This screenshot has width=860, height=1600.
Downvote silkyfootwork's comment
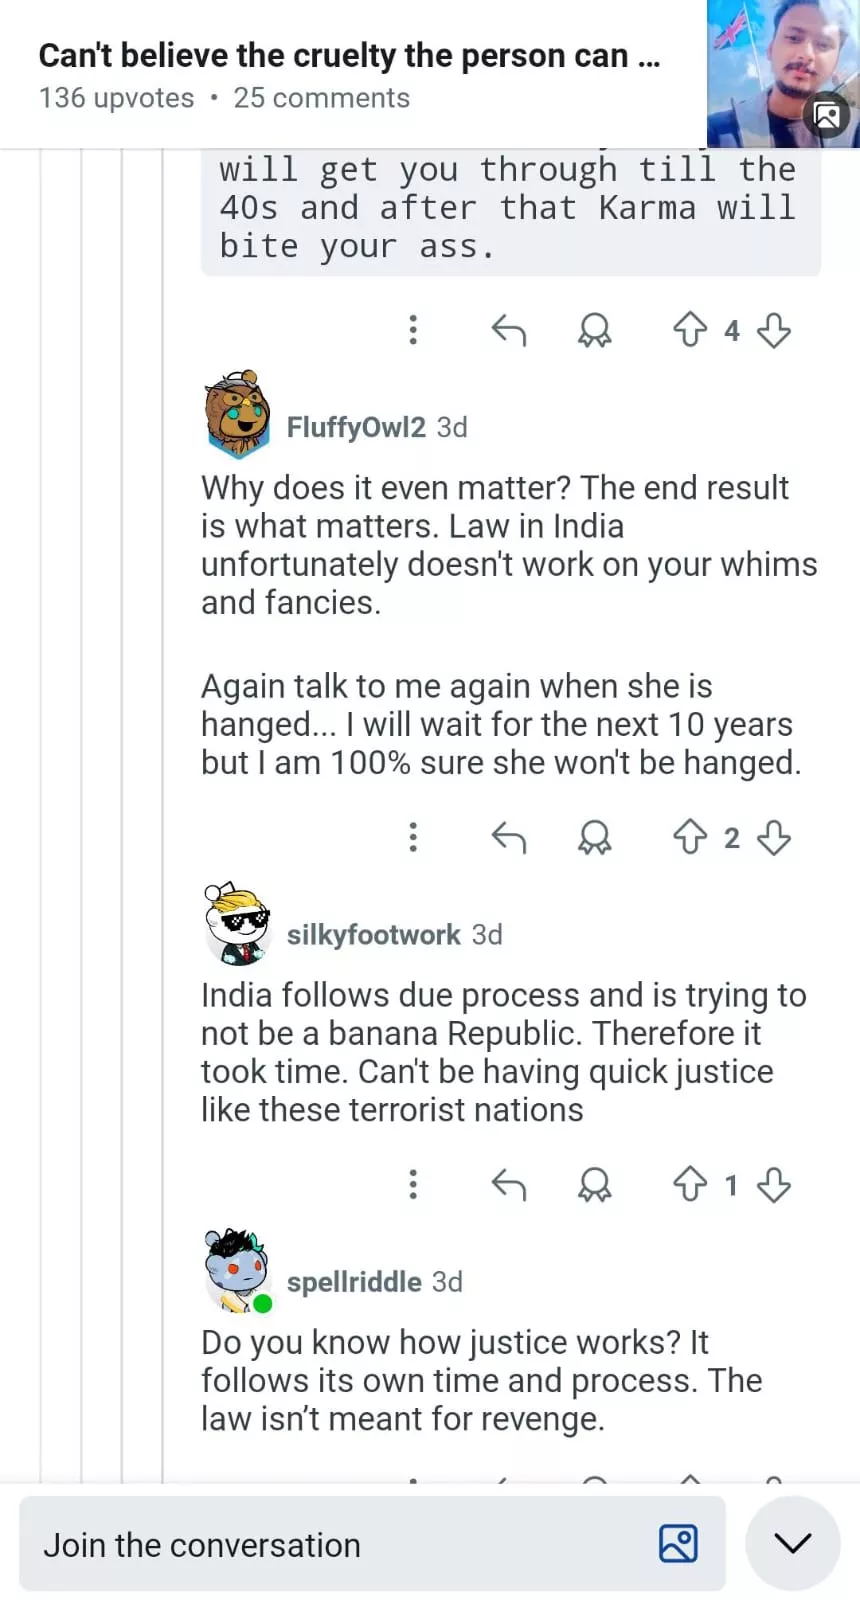774,1184
